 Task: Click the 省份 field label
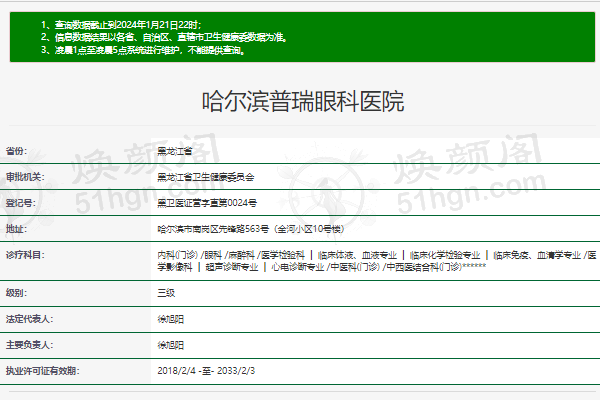tap(16, 151)
